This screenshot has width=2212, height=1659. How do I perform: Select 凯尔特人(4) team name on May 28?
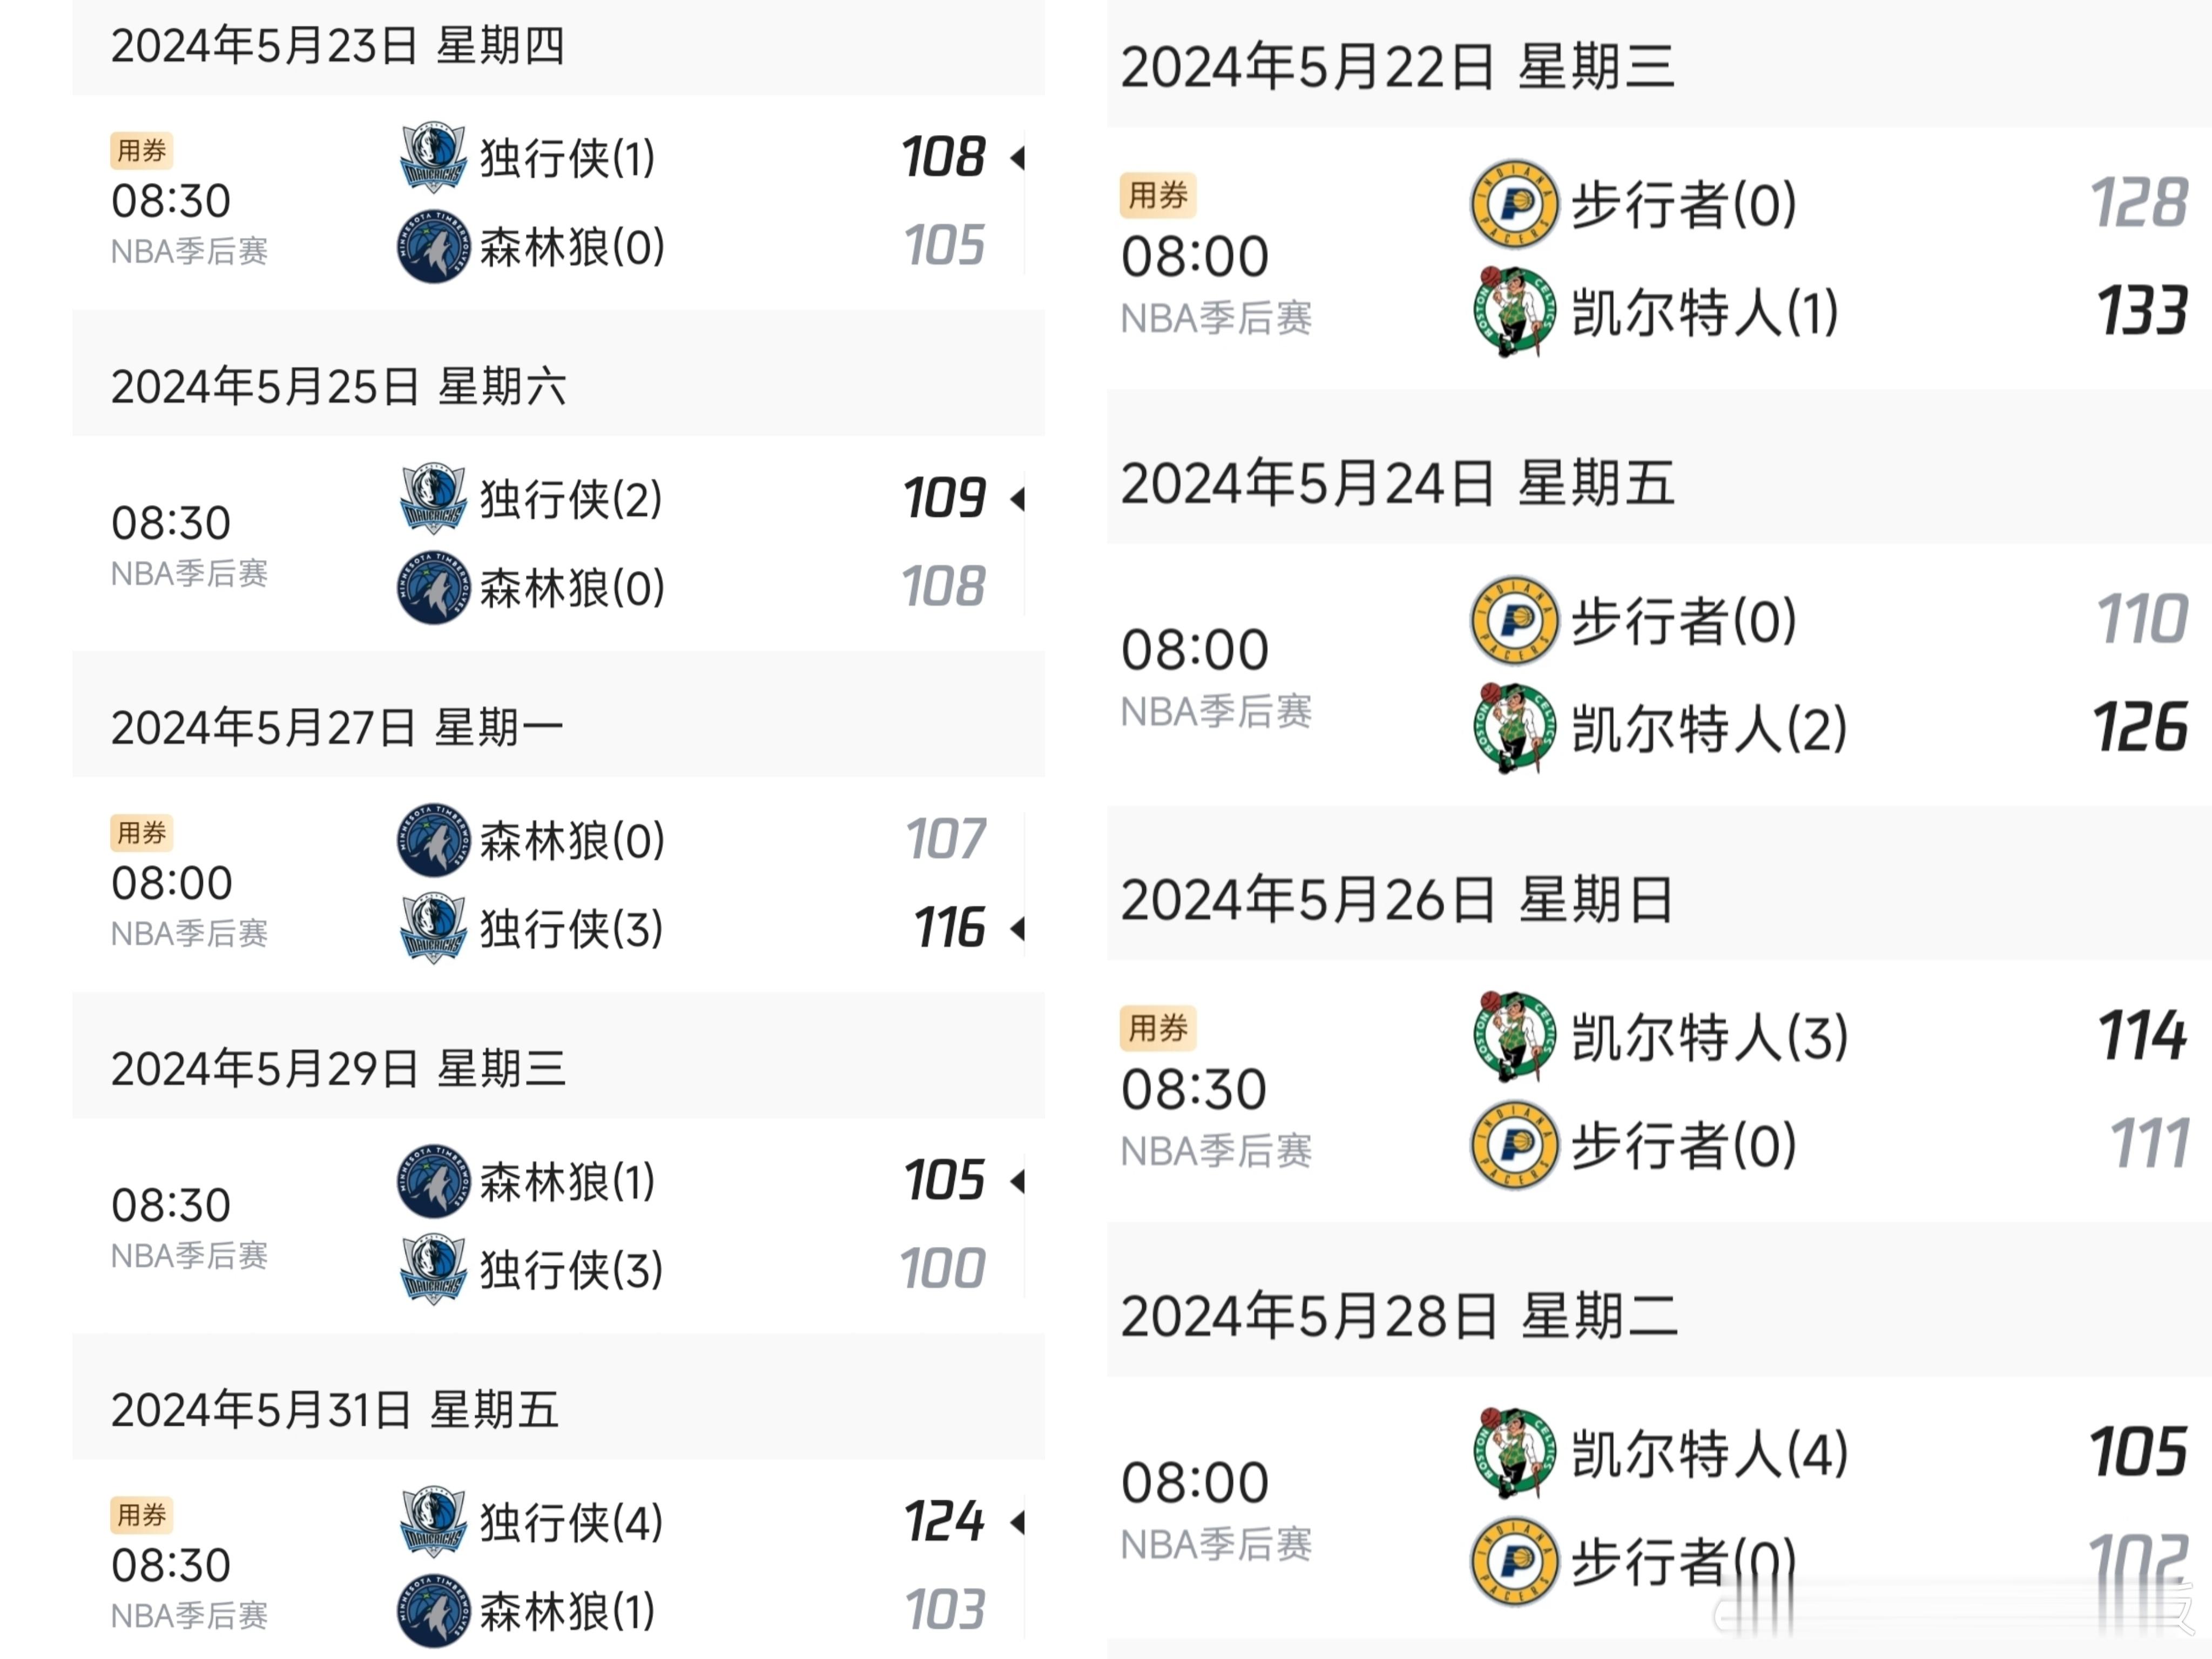[1709, 1454]
